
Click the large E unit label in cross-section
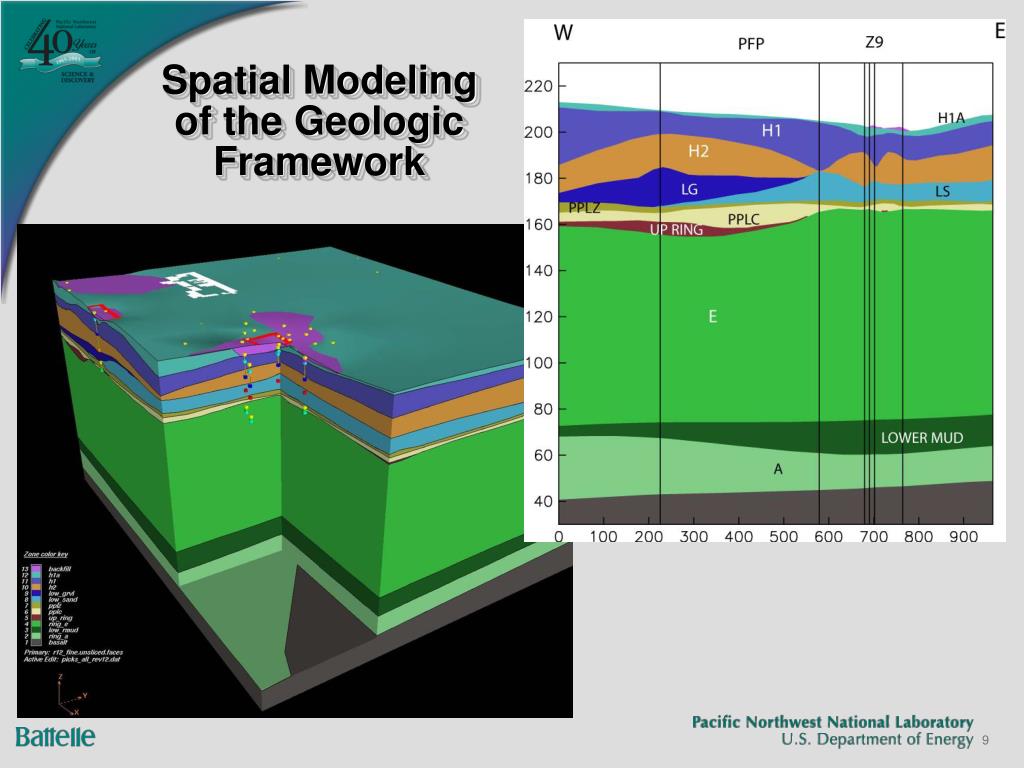click(x=712, y=317)
